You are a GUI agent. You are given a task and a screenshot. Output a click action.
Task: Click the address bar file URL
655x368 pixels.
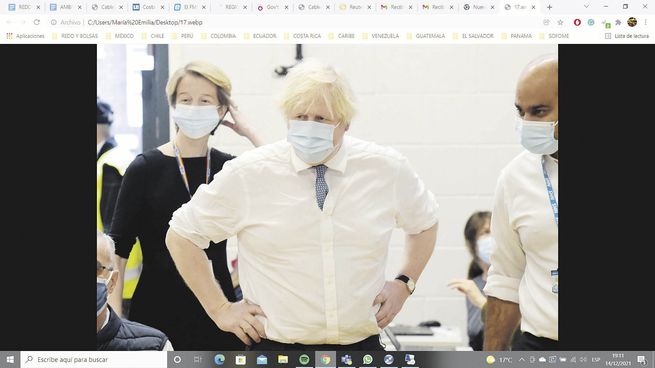coord(145,22)
